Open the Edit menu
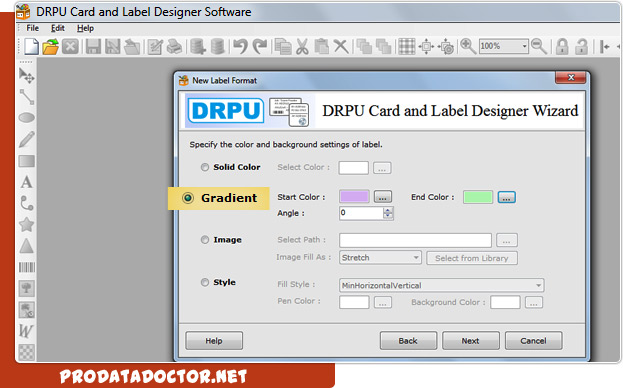This screenshot has height=388, width=623. pos(58,28)
